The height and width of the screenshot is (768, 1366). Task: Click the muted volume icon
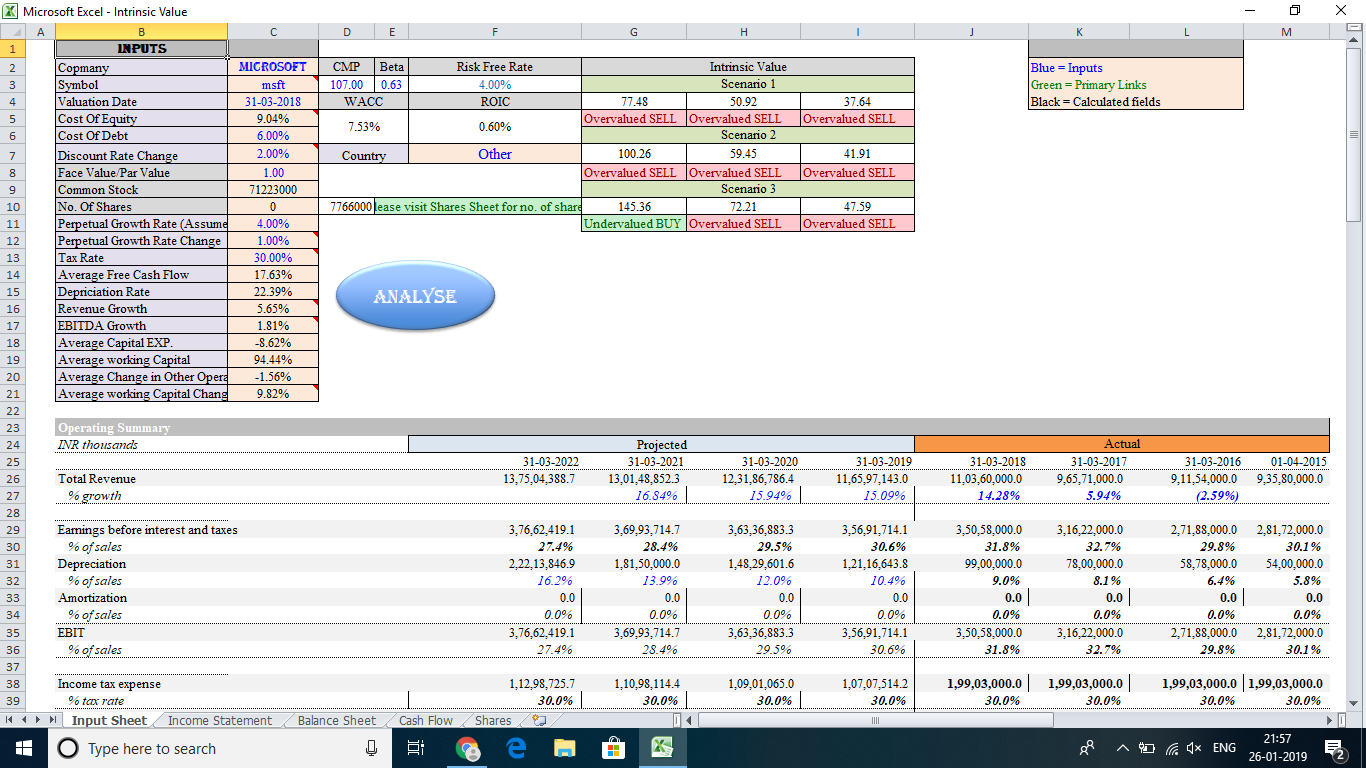(x=1194, y=748)
